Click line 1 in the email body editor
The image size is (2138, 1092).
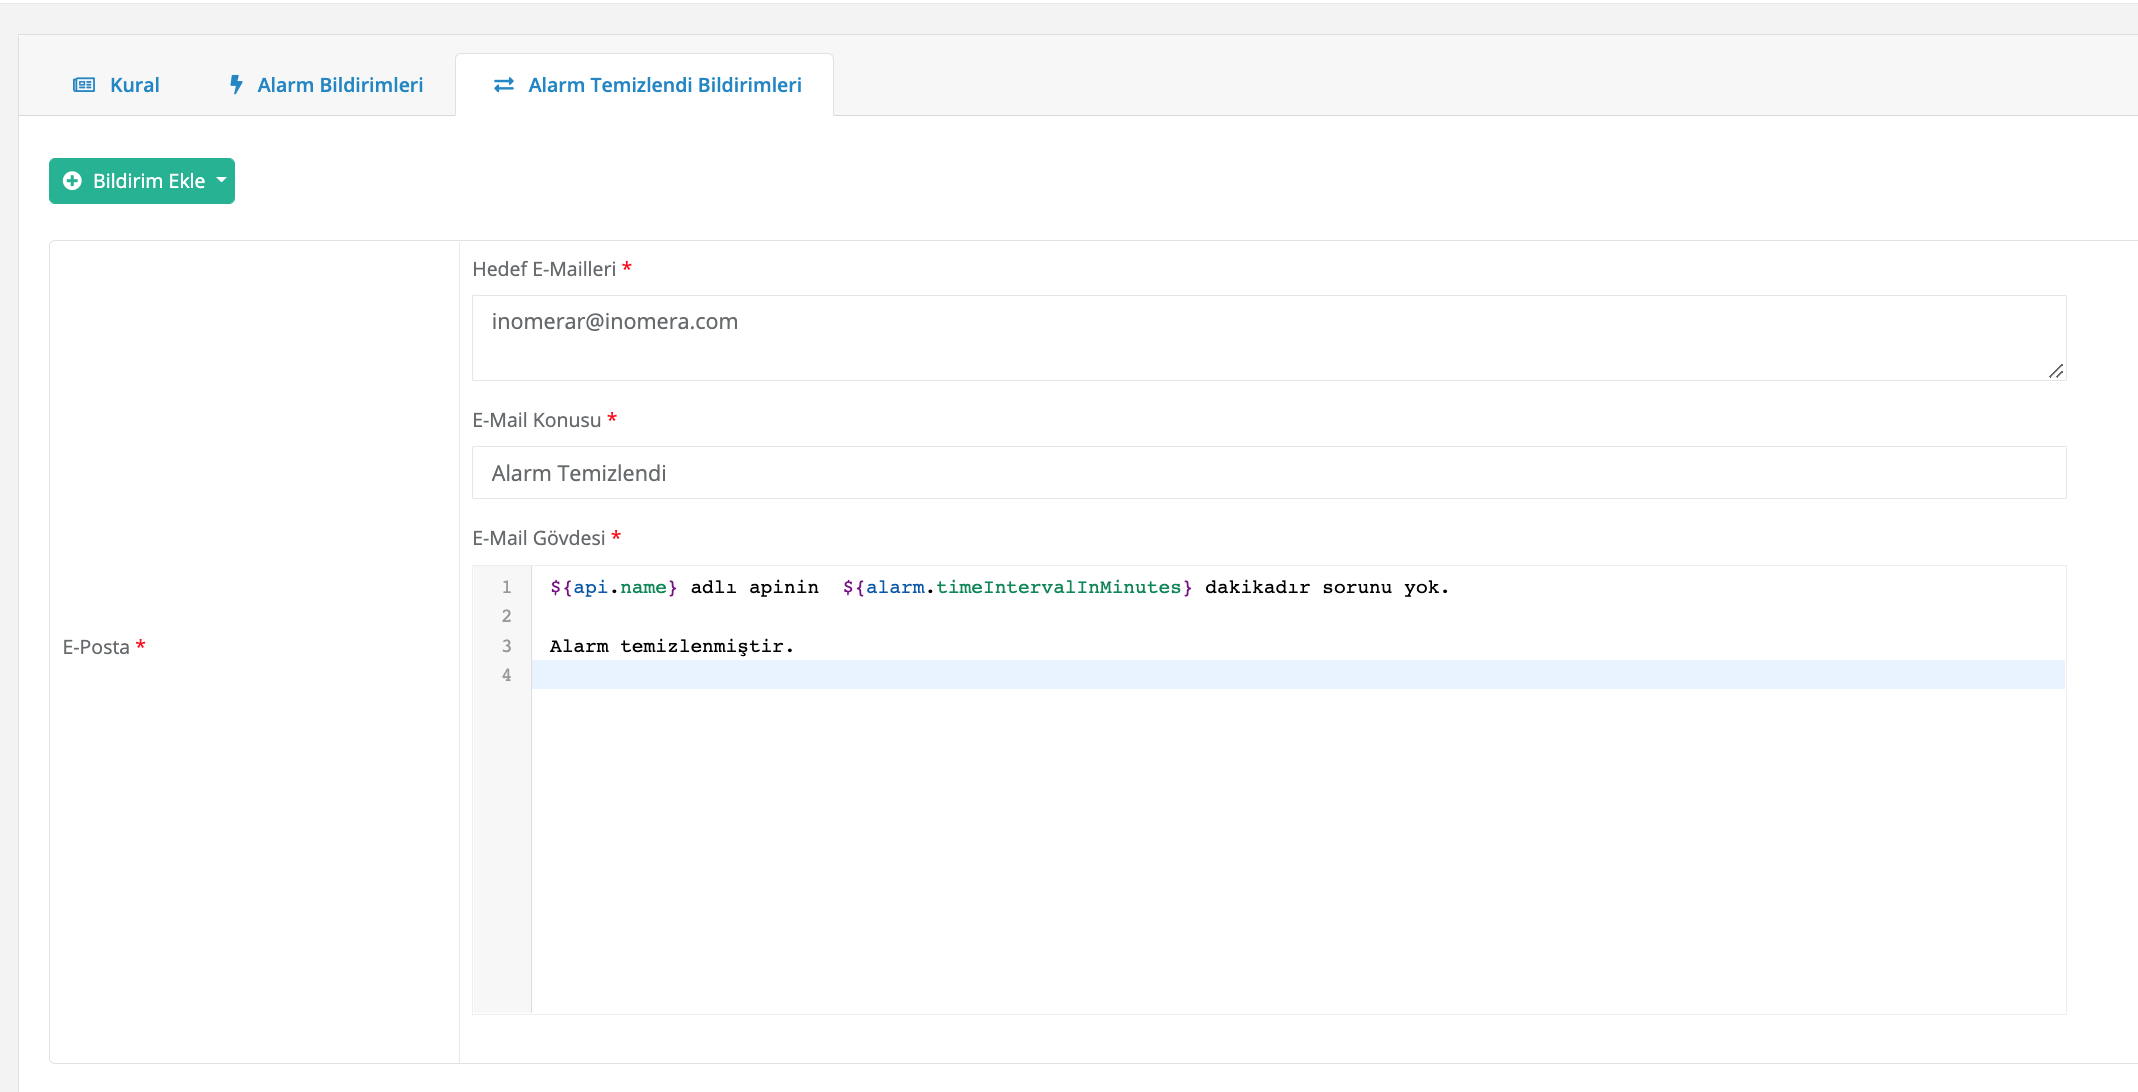click(x=1298, y=587)
